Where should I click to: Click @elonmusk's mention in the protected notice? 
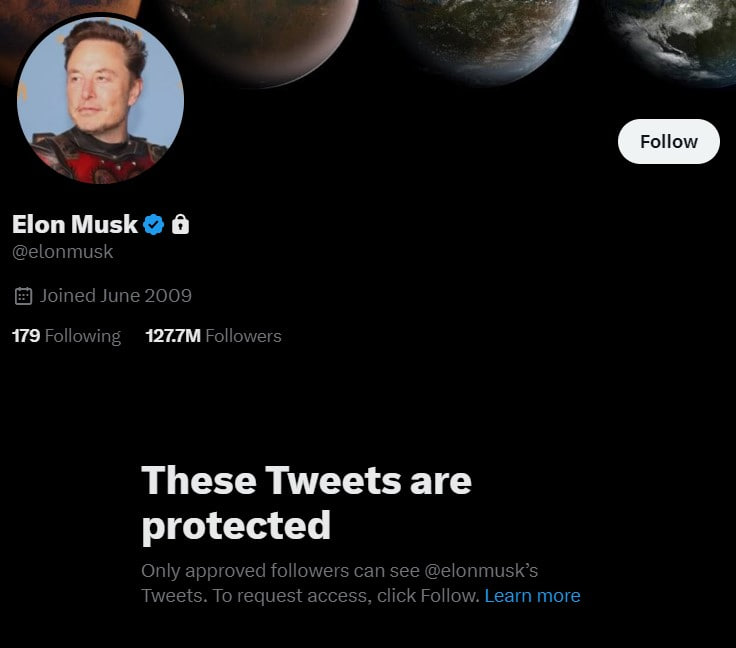click(x=481, y=571)
